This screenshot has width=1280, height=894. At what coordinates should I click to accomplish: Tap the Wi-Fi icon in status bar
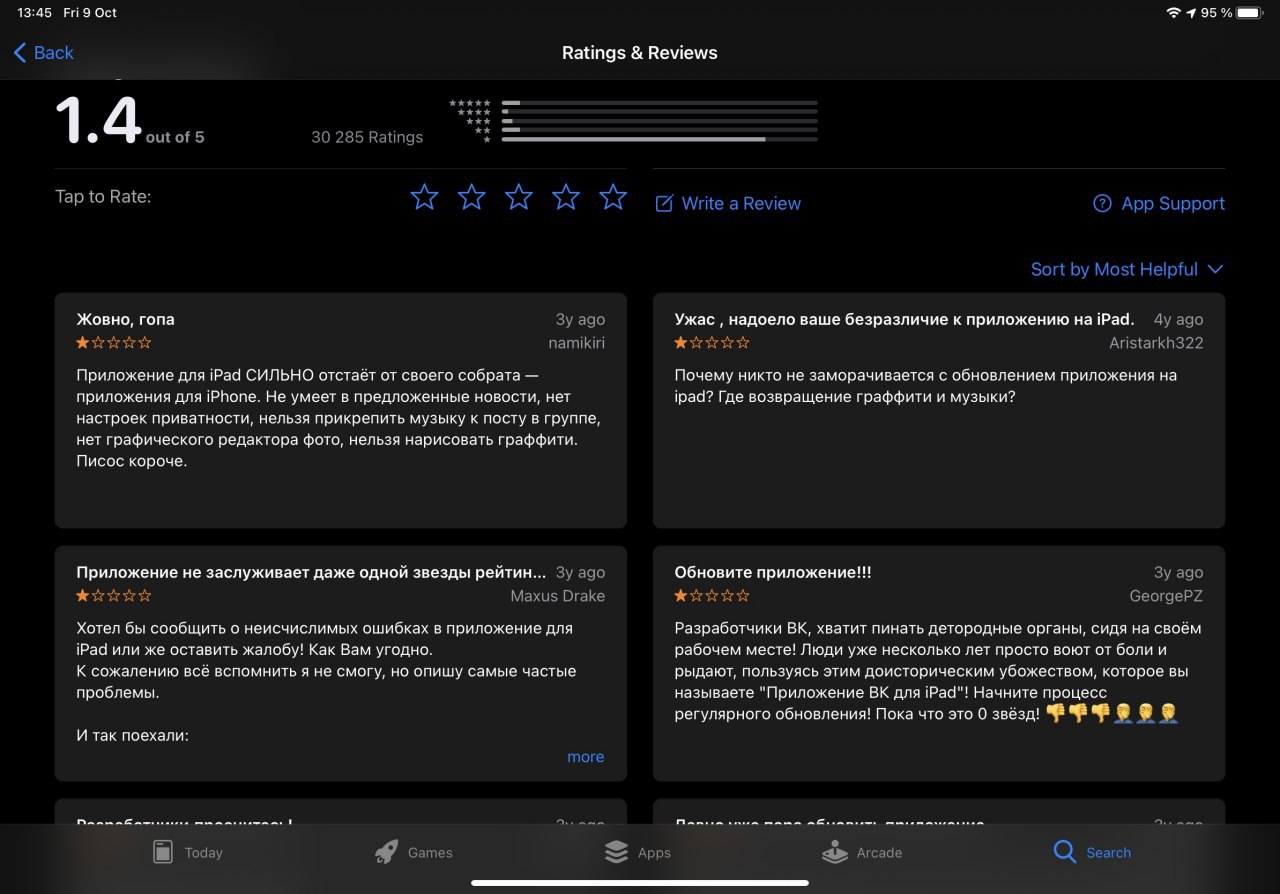point(1173,13)
